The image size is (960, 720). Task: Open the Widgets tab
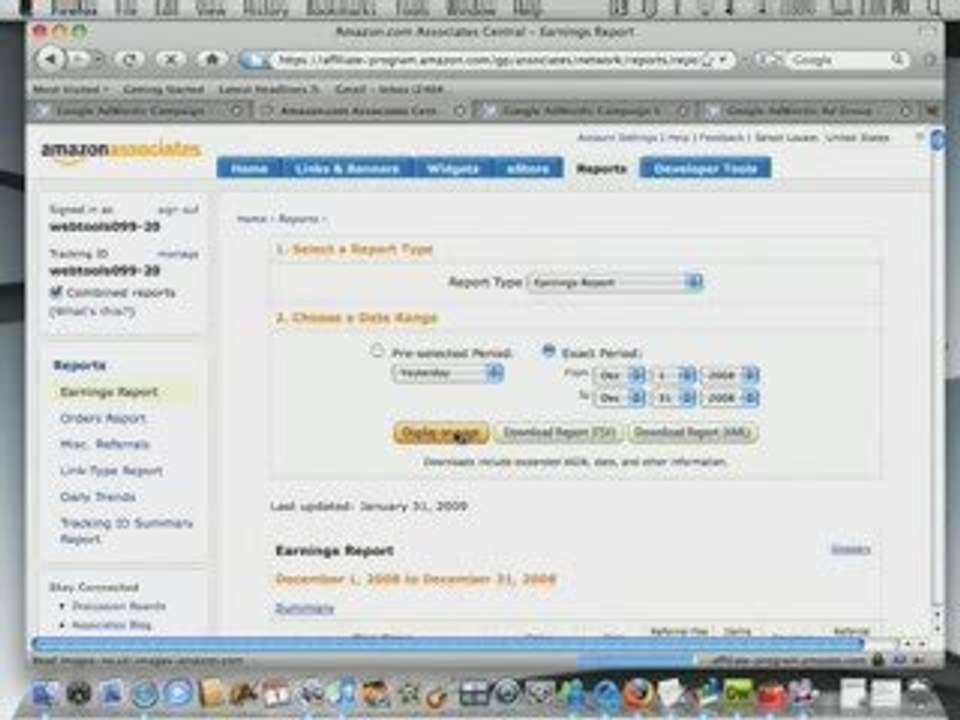pyautogui.click(x=452, y=168)
